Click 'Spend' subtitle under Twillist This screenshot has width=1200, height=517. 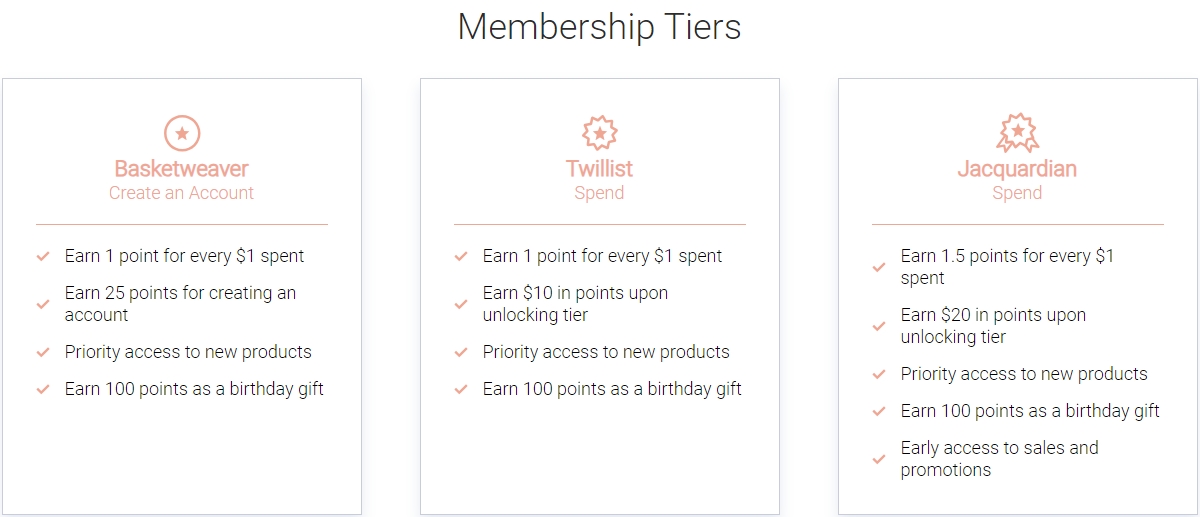click(599, 193)
